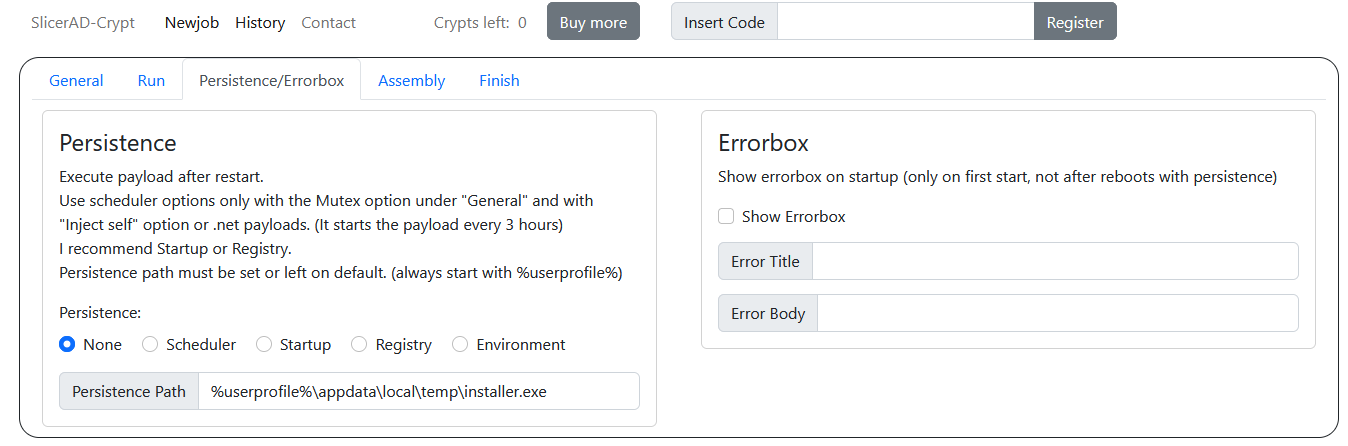Click the Register button

coord(1075,22)
